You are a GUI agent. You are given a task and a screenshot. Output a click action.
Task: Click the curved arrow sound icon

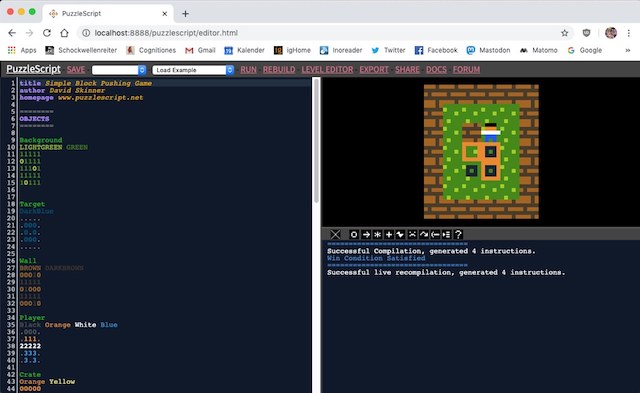click(424, 234)
